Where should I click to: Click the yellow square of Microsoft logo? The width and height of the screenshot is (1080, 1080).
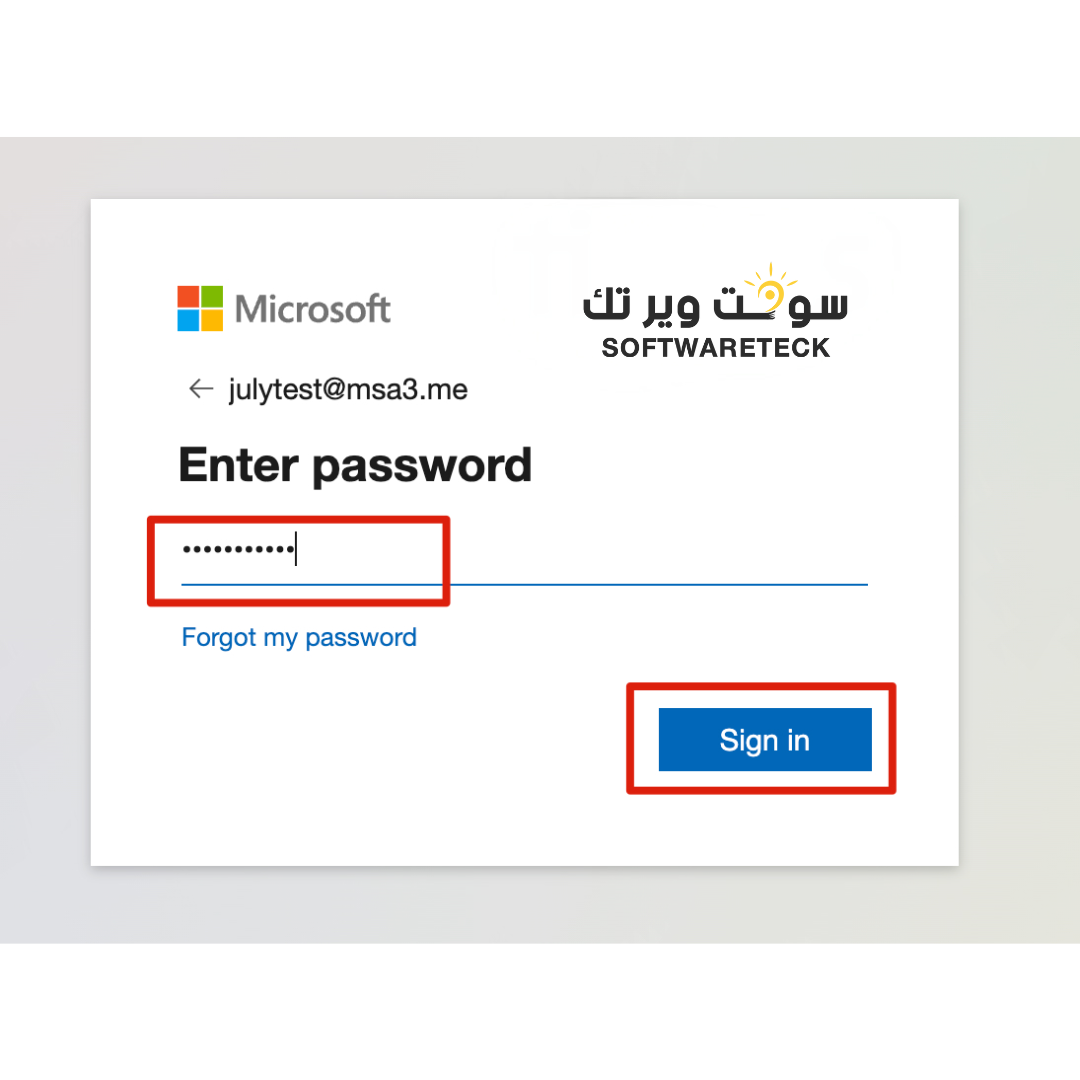(211, 320)
